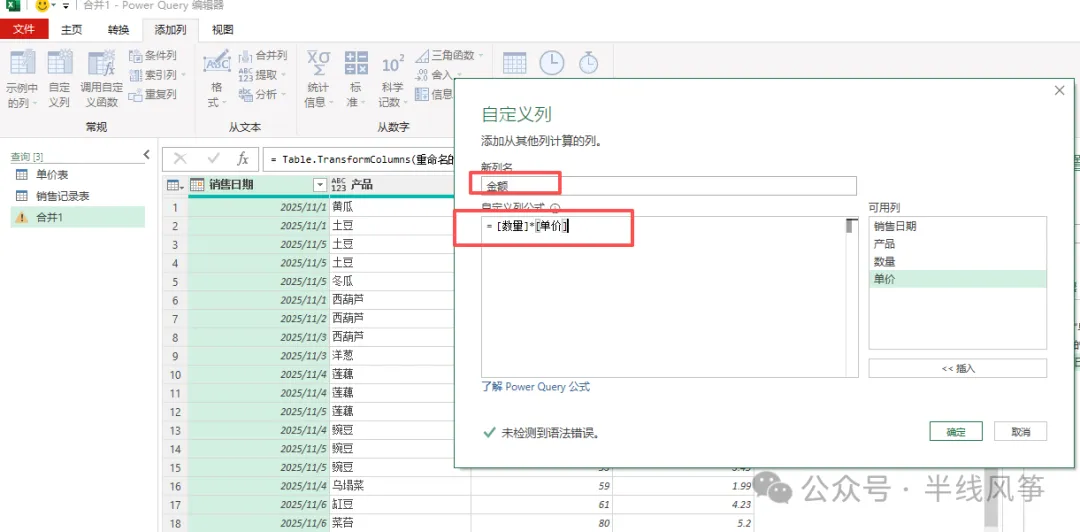Open 了解 Power Query 公式 link
Screen dimensions: 1080x532
[535, 387]
